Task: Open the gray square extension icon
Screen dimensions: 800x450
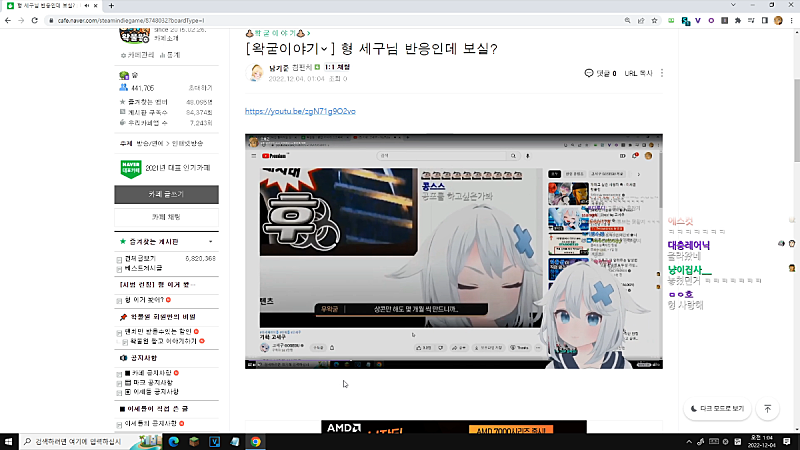Action: [724, 20]
